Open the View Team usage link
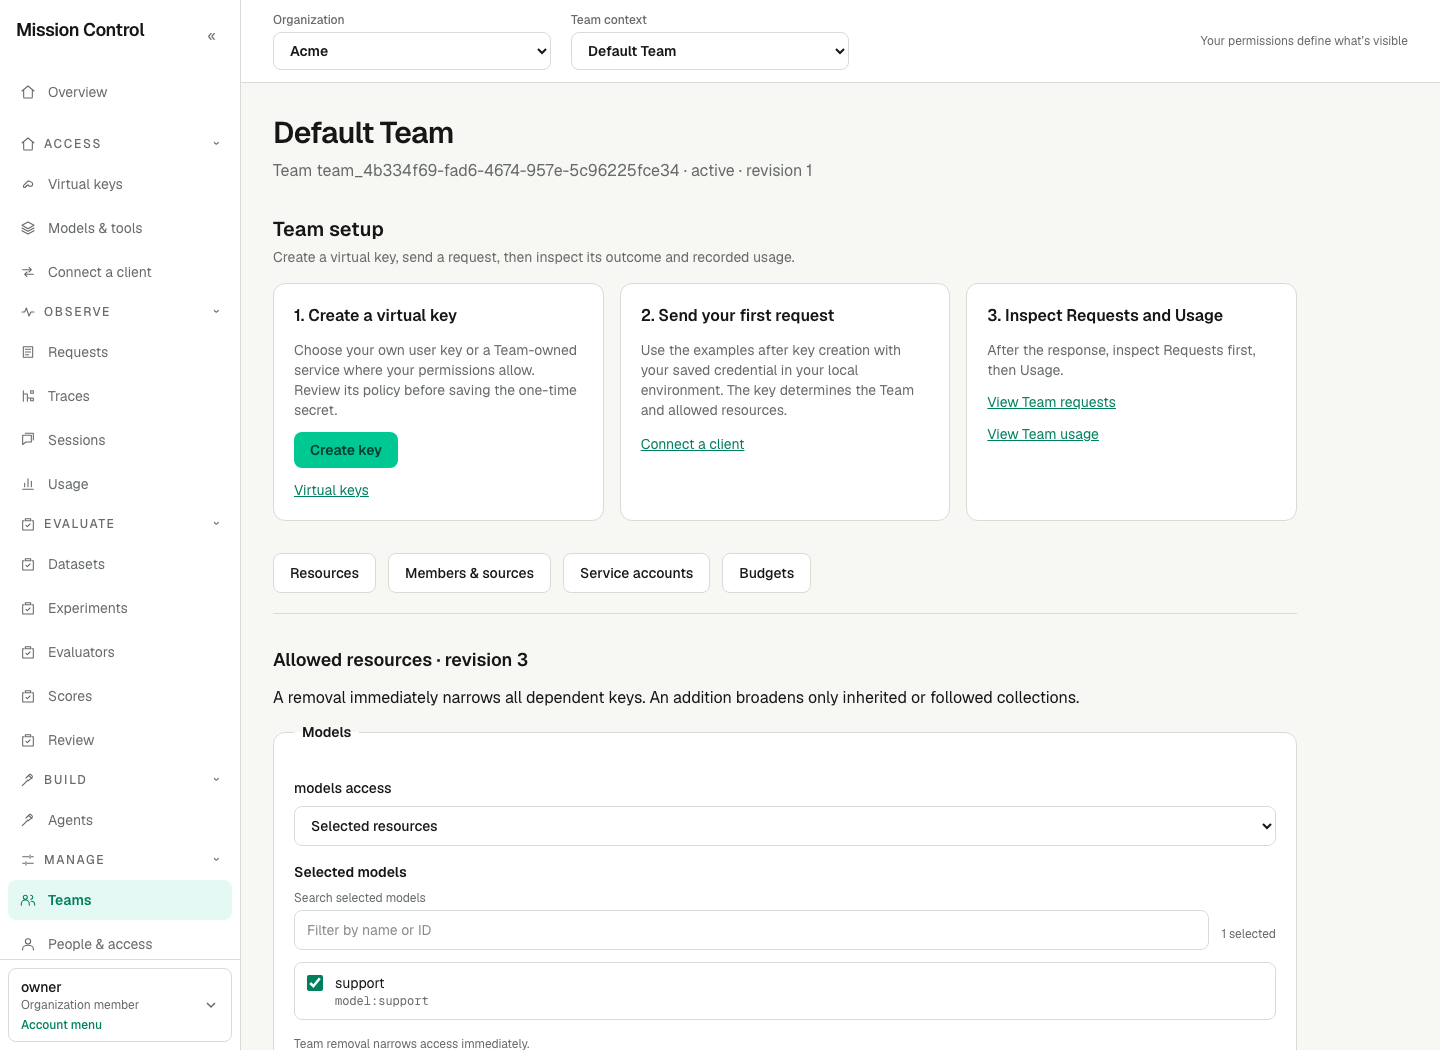The height and width of the screenshot is (1050, 1440). pos(1043,434)
